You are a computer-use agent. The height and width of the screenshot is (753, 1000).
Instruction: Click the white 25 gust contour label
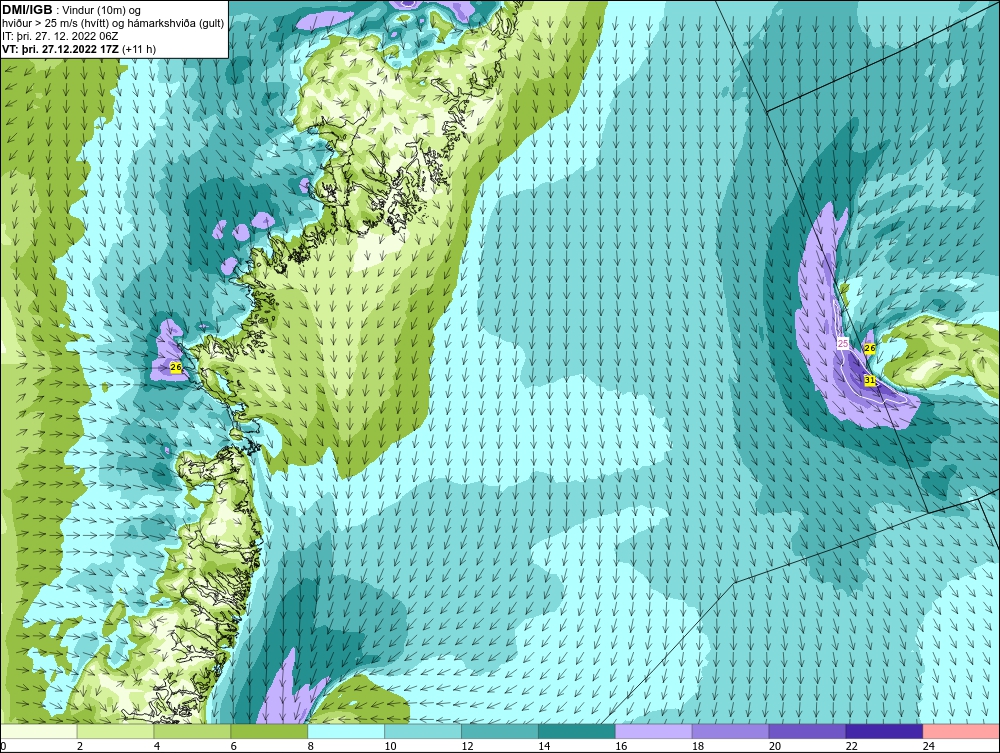(x=842, y=344)
